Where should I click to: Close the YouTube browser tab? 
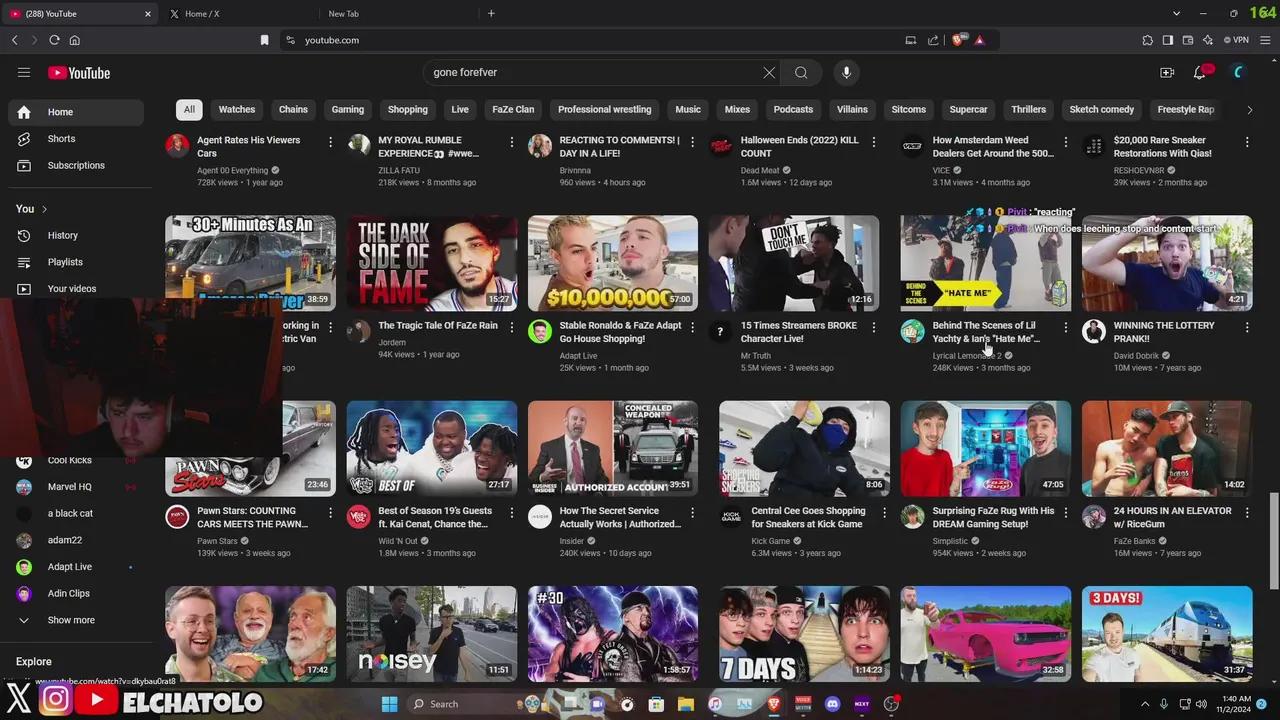click(148, 14)
